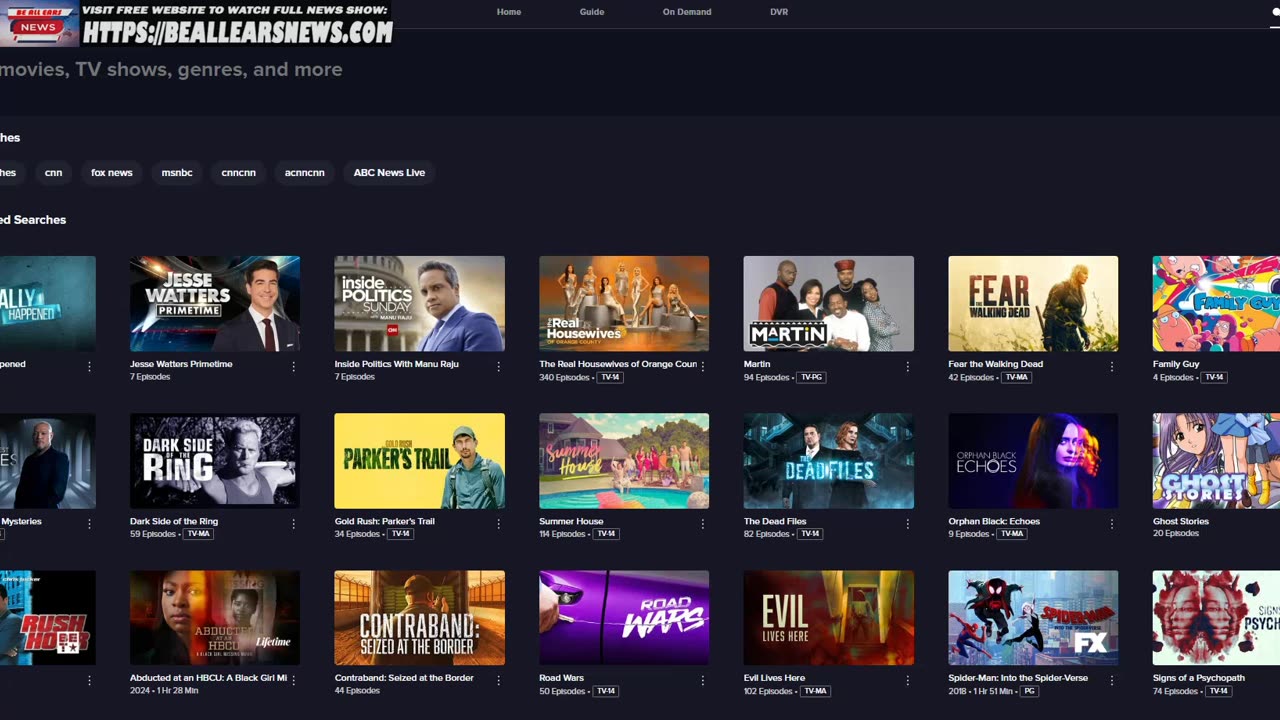
Task: Open the Road Wars thumbnail
Action: click(624, 617)
